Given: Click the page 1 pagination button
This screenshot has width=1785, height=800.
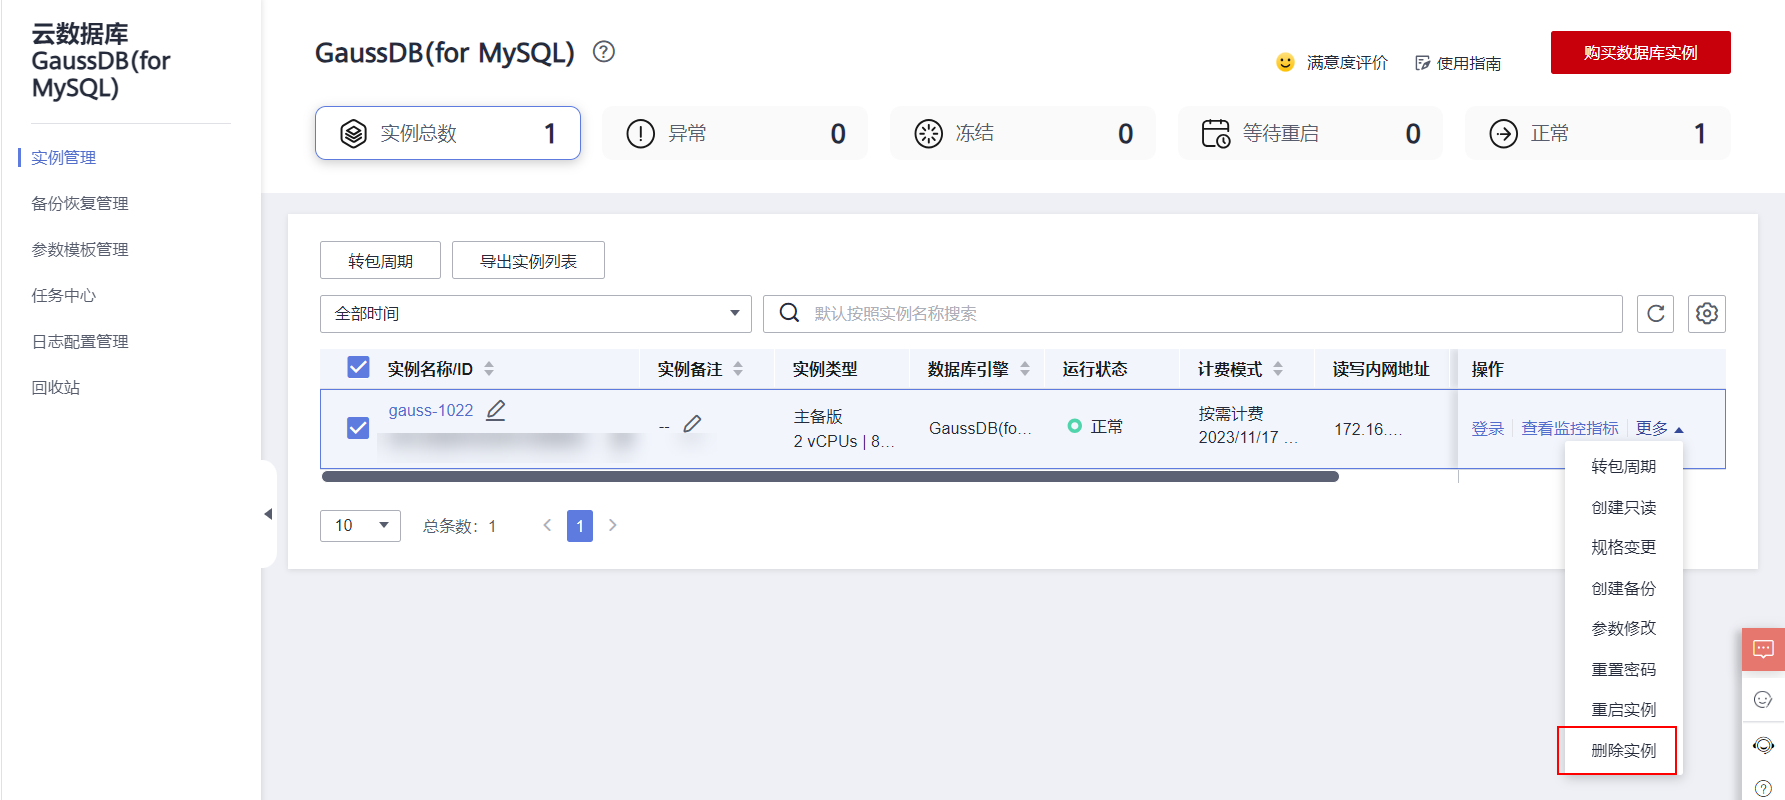Looking at the screenshot, I should pyautogui.click(x=580, y=526).
